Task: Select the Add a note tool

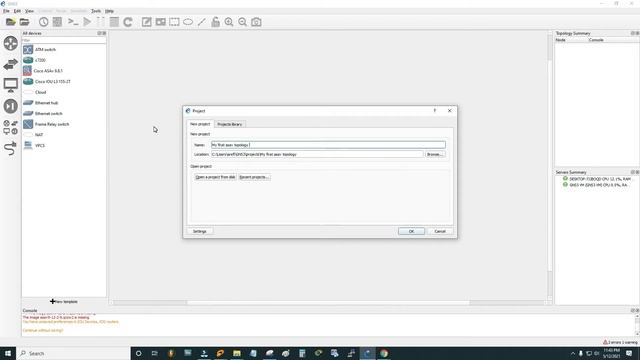Action: (x=146, y=22)
